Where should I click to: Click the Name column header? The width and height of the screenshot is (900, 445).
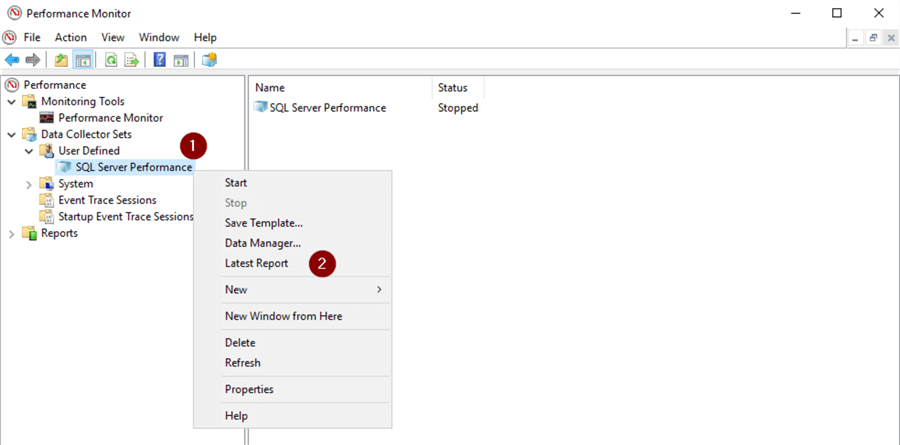(x=341, y=88)
